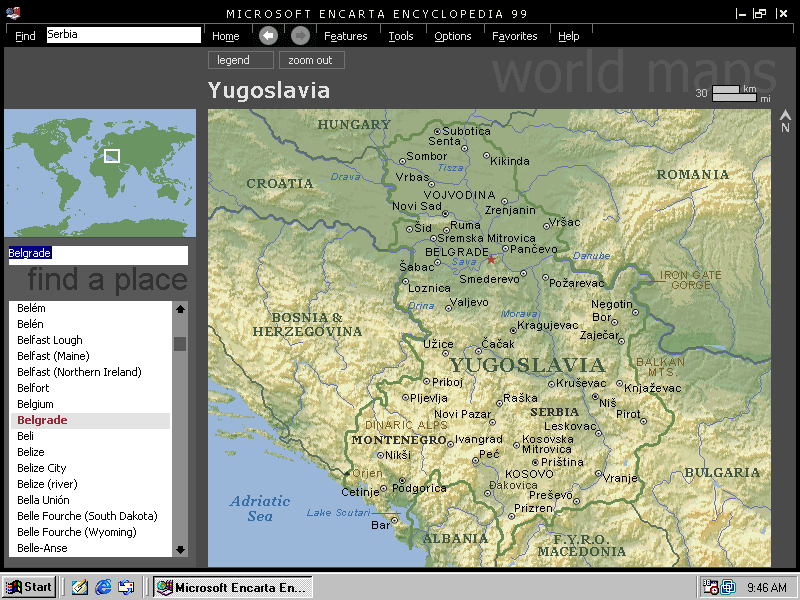Click the Subotica city label
Image resolution: width=800 pixels, height=600 pixels.
tap(466, 131)
